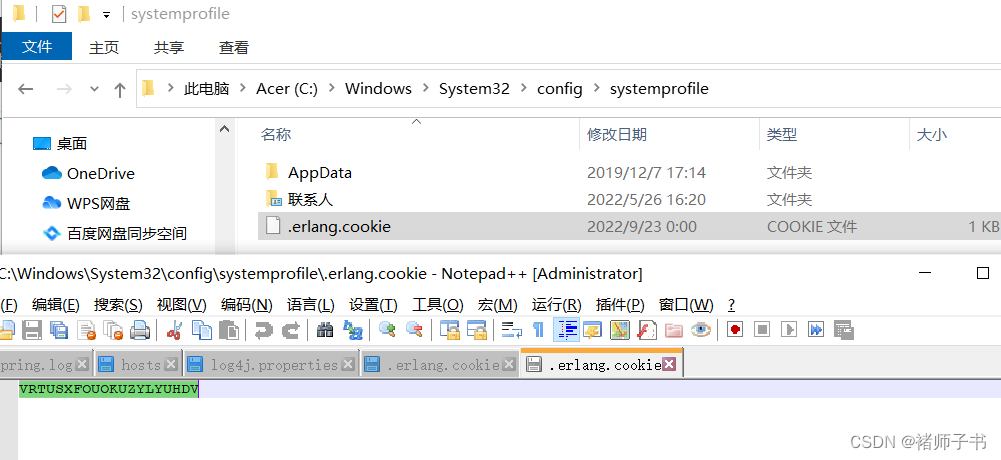Toggle synchronize vertical scrolling icon
This screenshot has height=460, width=1001.
(449, 330)
